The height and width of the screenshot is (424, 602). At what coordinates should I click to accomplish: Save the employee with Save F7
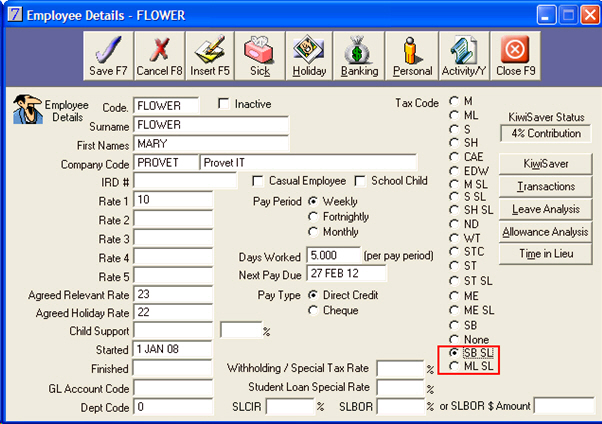point(108,56)
